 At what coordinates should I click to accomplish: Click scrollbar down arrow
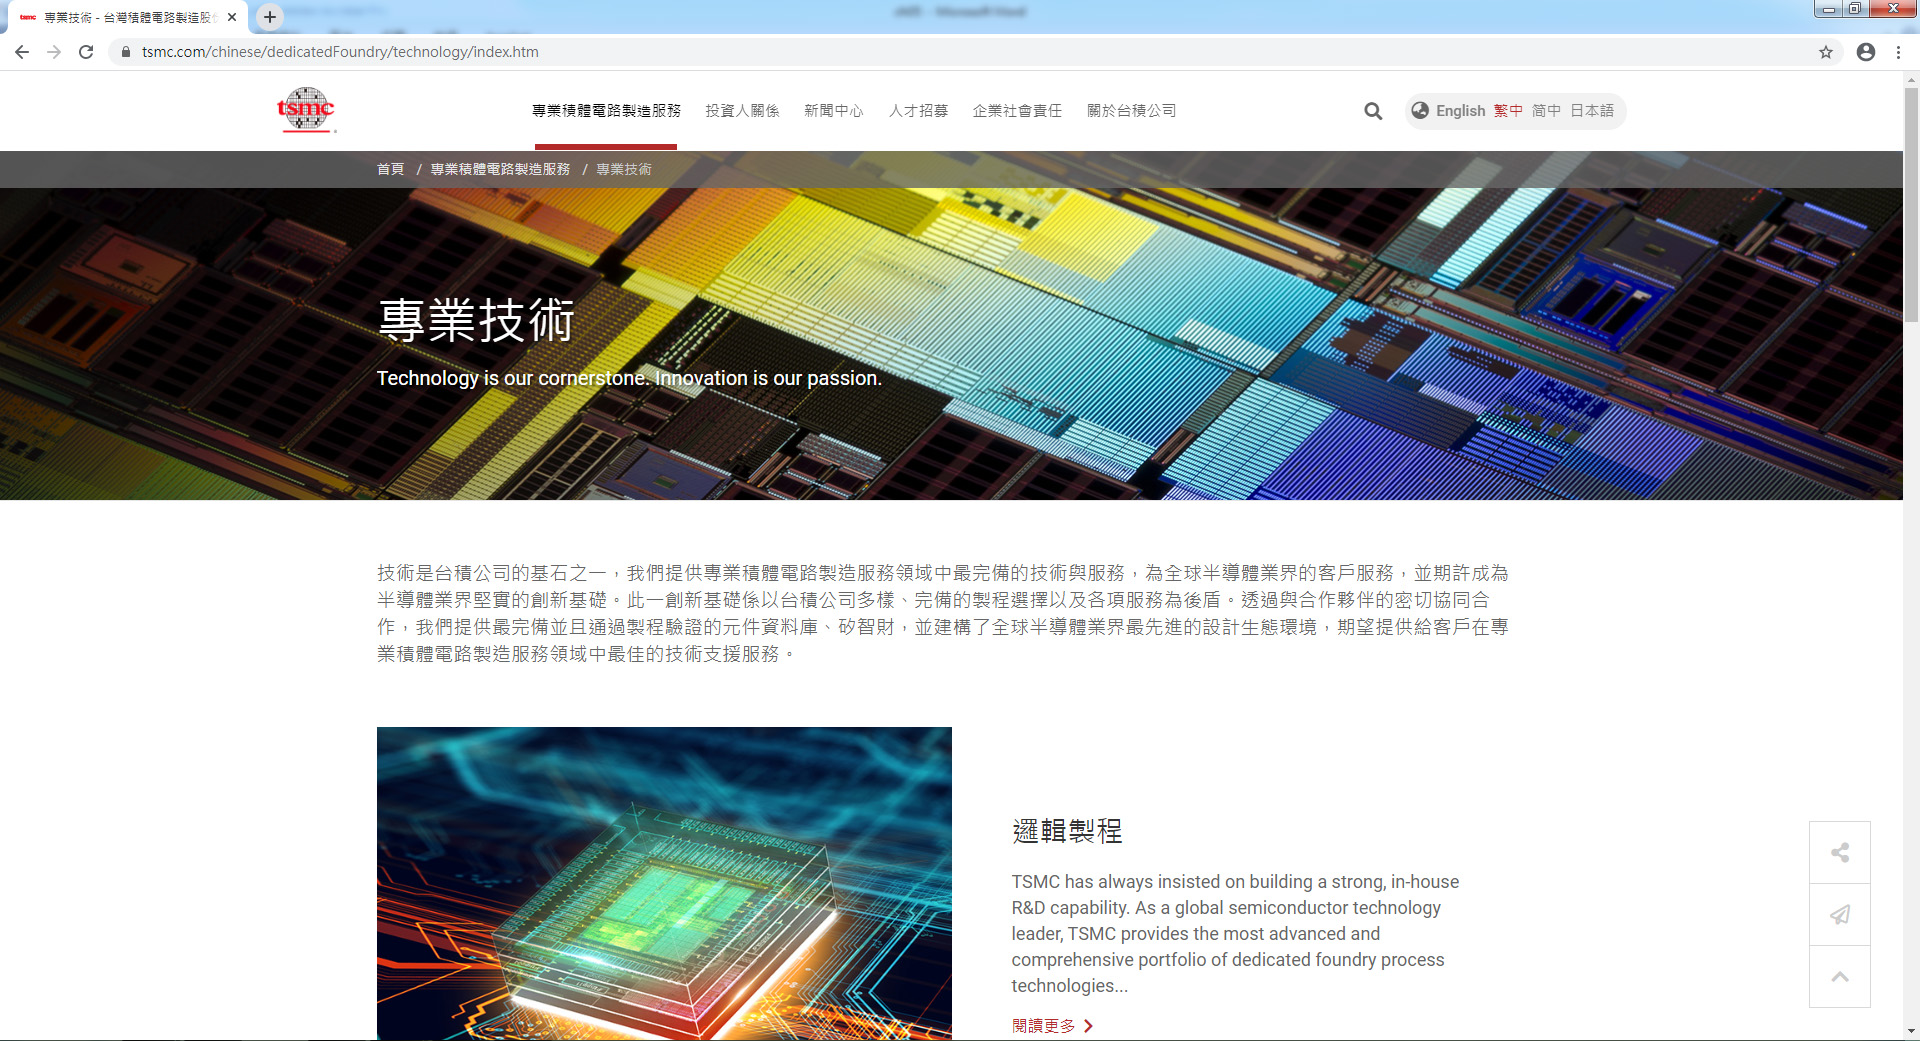coord(1911,1030)
